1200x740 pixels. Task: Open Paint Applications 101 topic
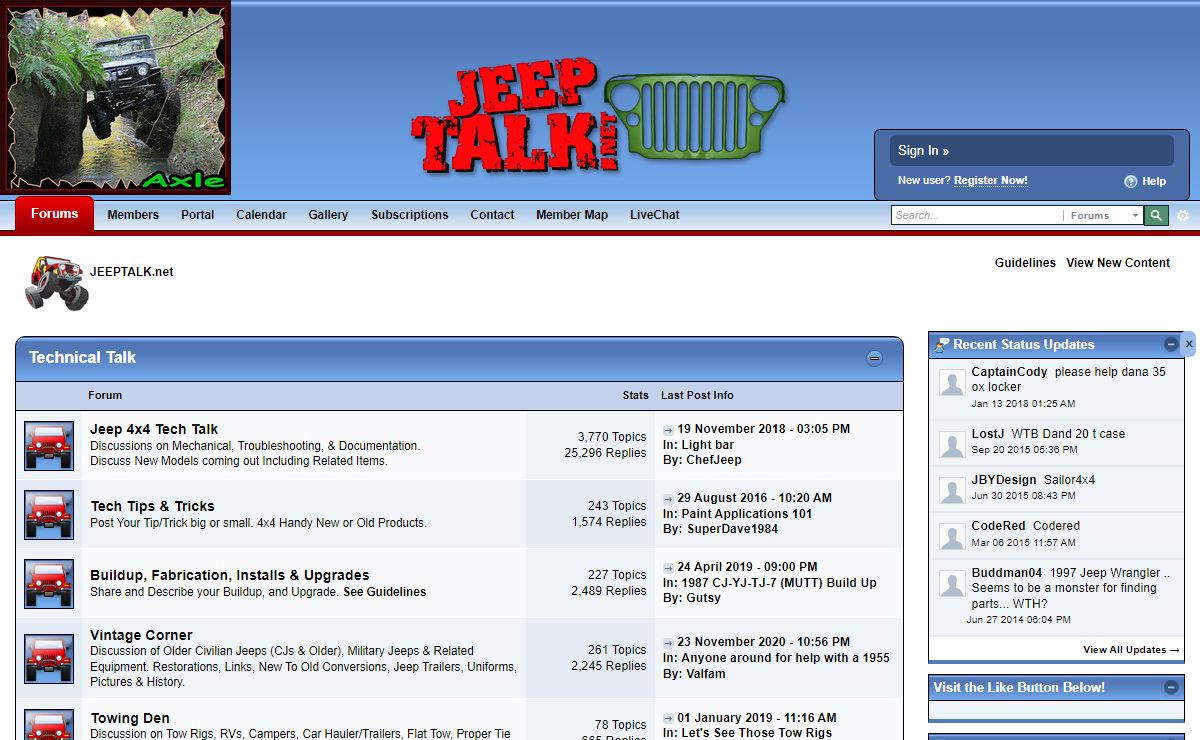[747, 514]
